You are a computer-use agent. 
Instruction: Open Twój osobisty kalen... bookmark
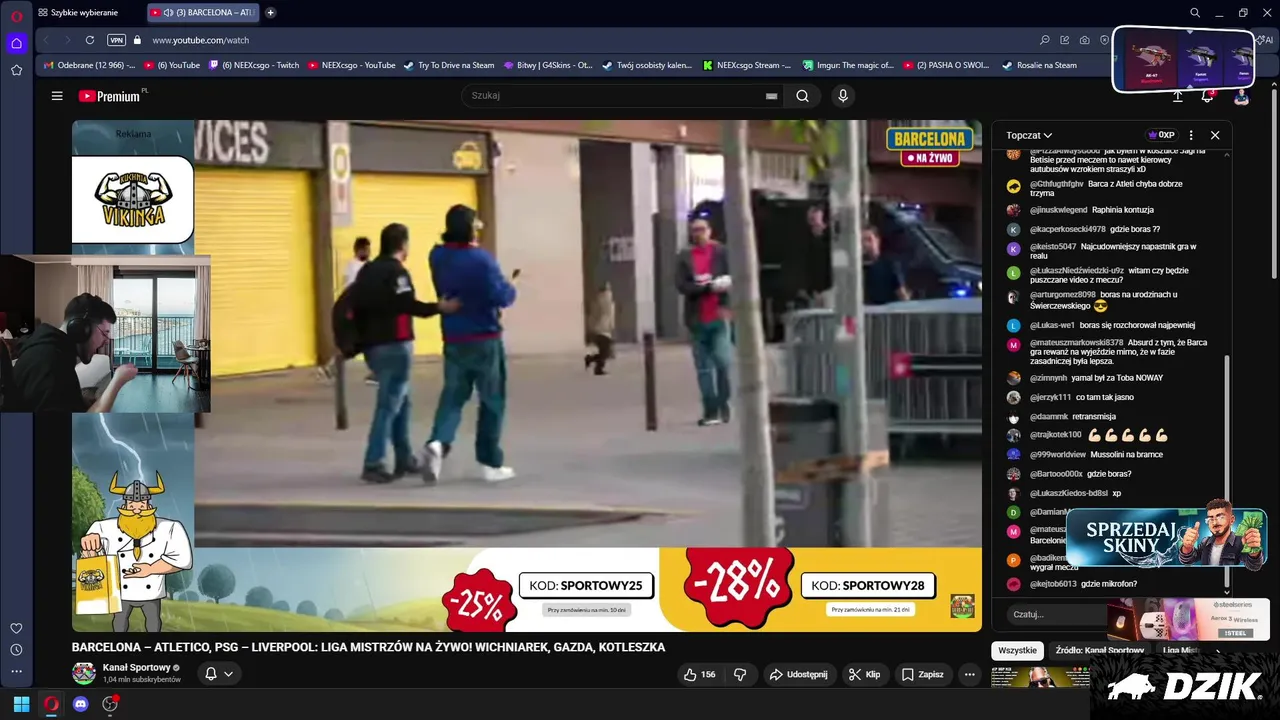coord(647,65)
